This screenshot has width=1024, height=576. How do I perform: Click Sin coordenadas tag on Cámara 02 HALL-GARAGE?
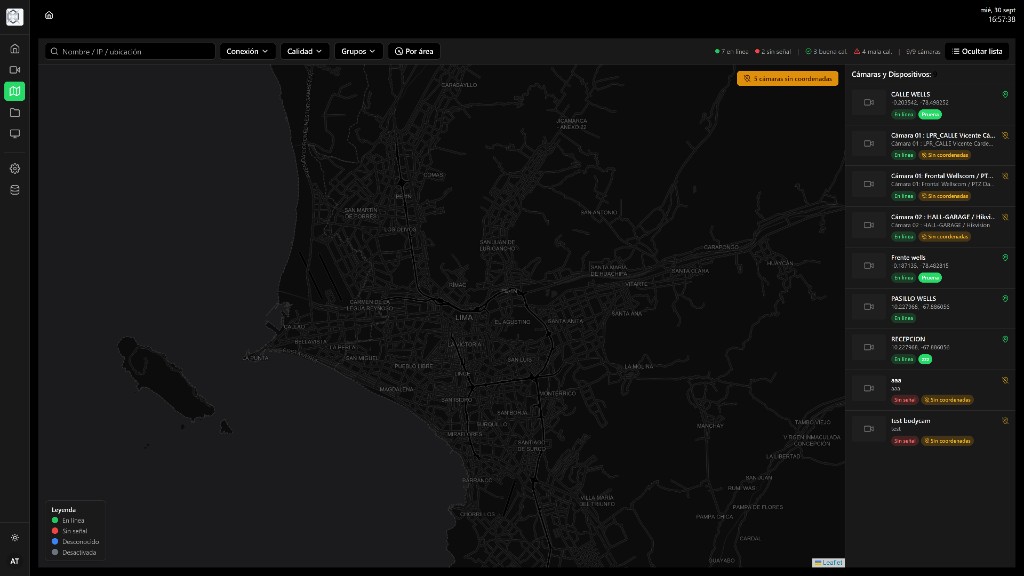(x=944, y=236)
